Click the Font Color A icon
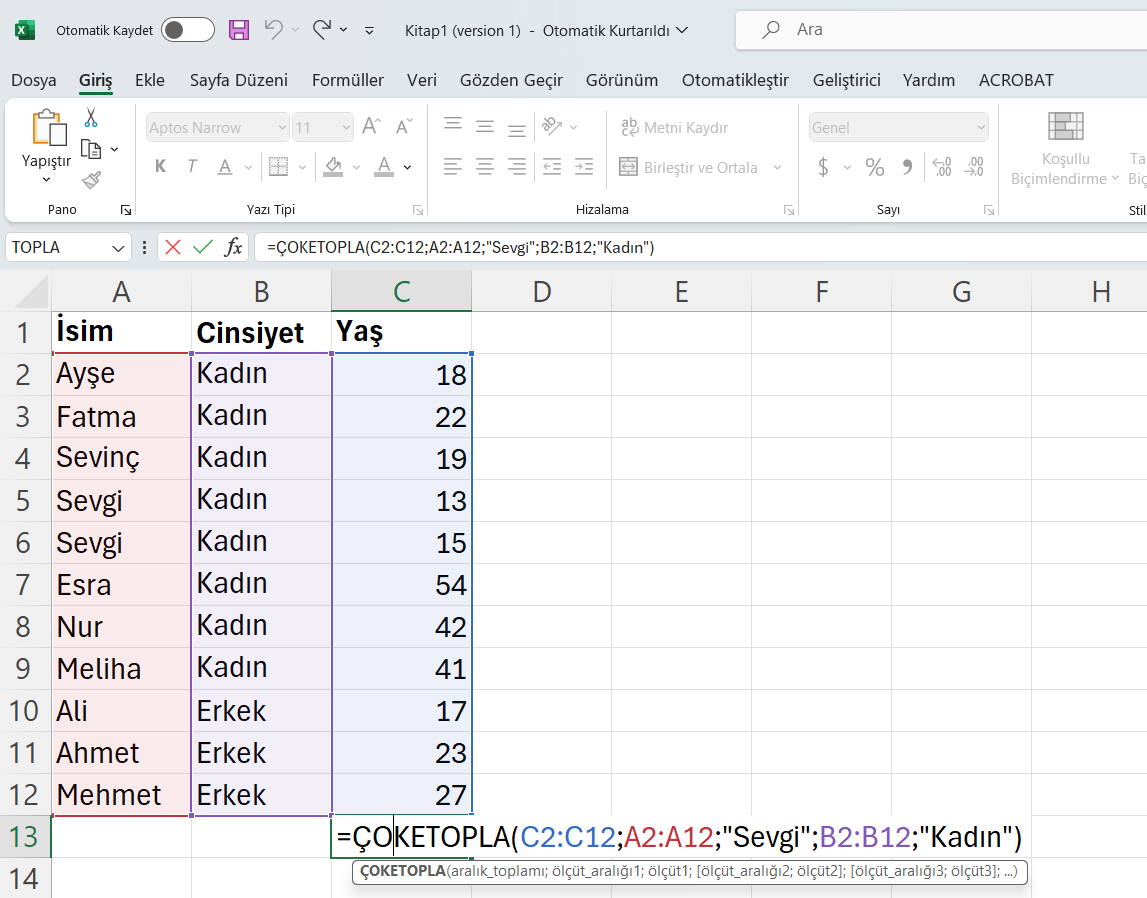The image size is (1147, 898). coord(384,167)
